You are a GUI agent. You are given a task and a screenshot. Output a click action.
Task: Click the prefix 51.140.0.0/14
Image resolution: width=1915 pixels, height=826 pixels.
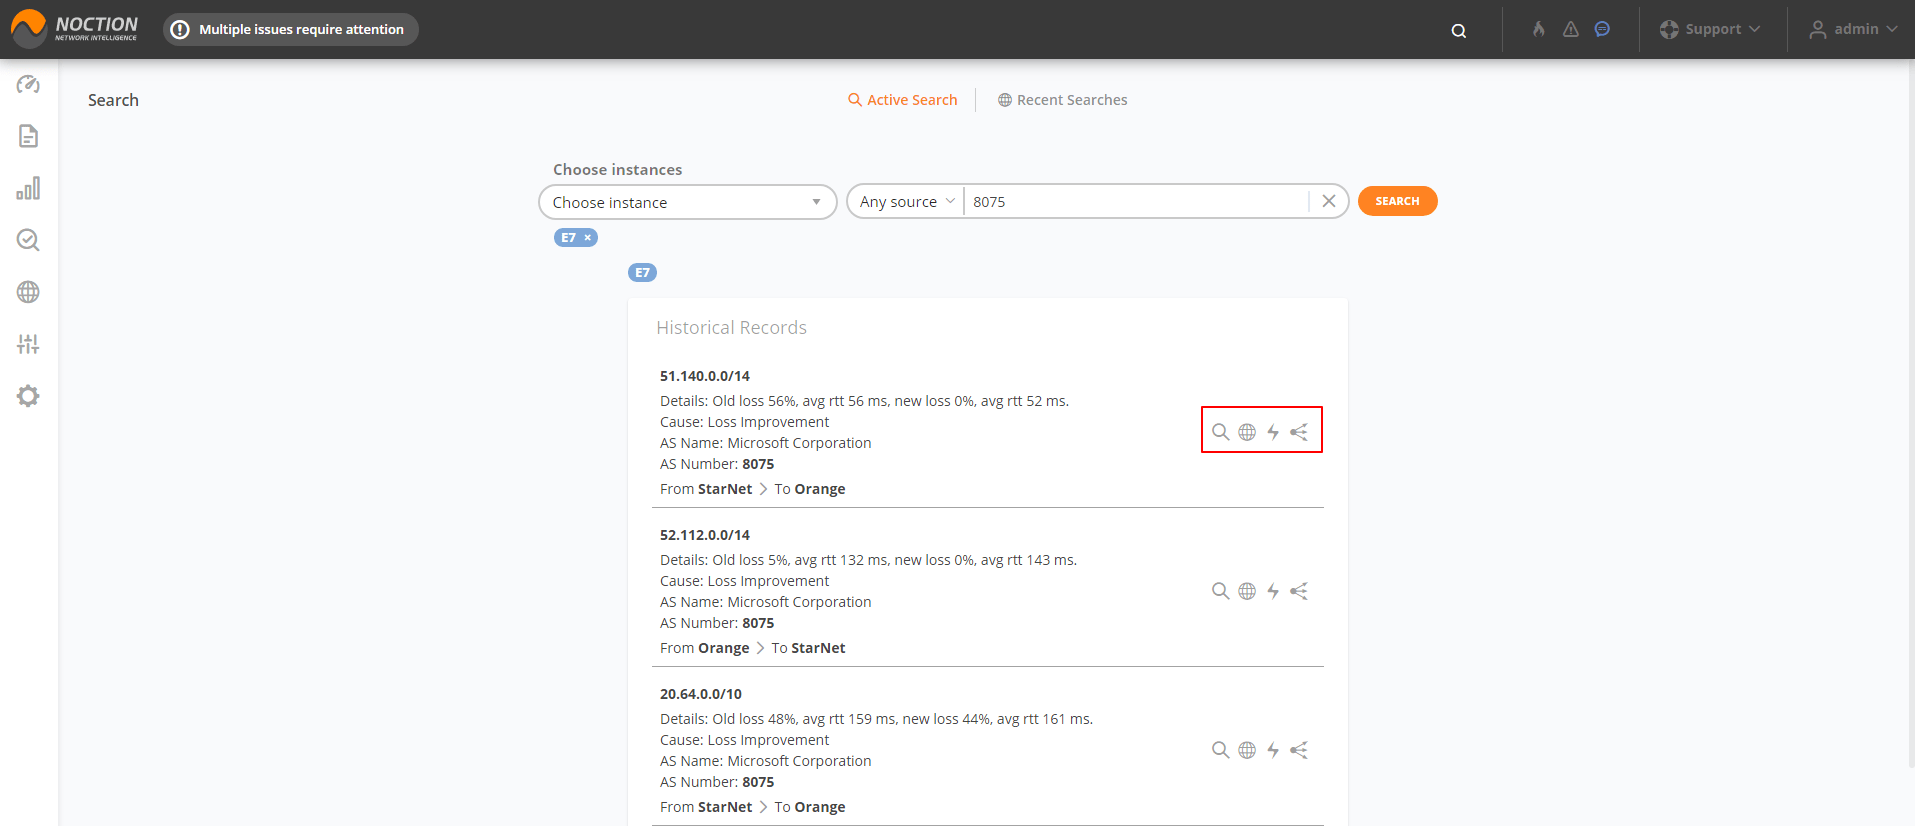point(705,376)
